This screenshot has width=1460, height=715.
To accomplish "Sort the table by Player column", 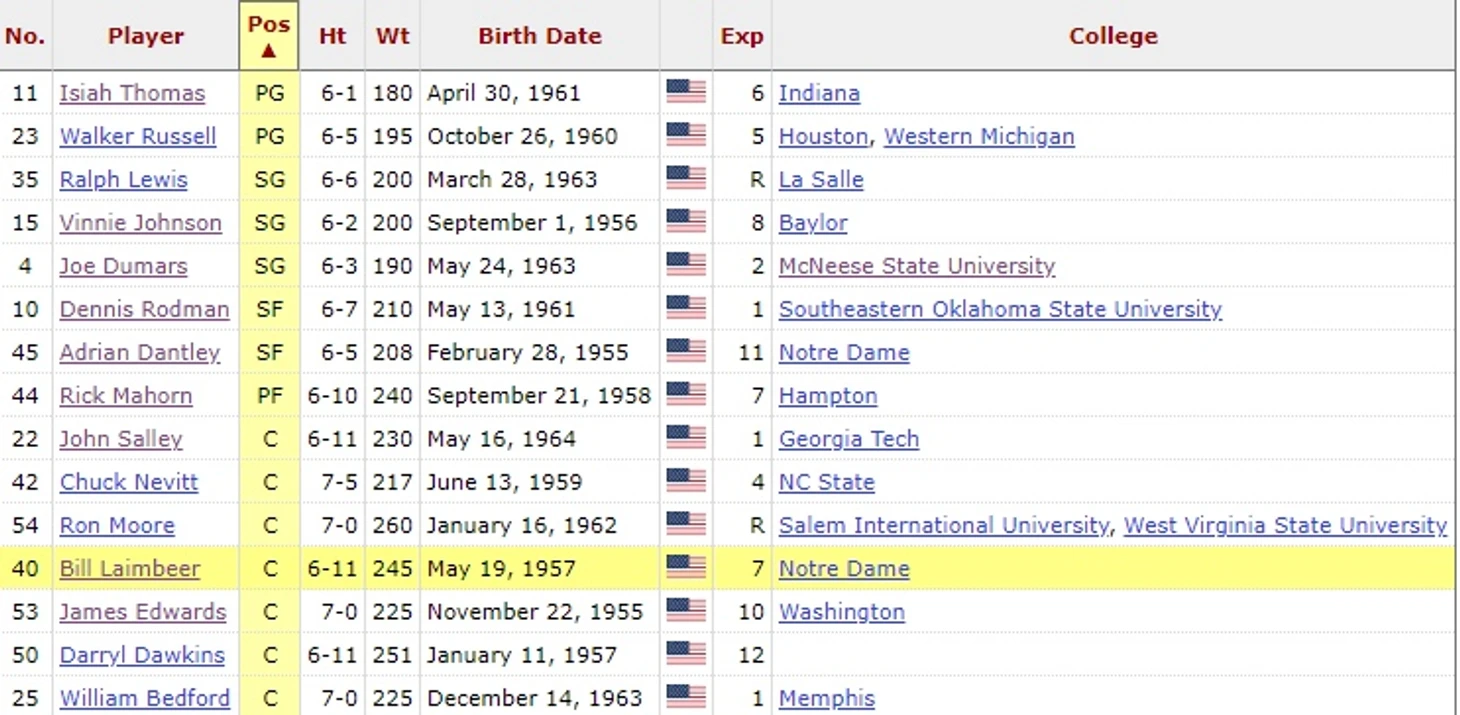I will click(146, 36).
